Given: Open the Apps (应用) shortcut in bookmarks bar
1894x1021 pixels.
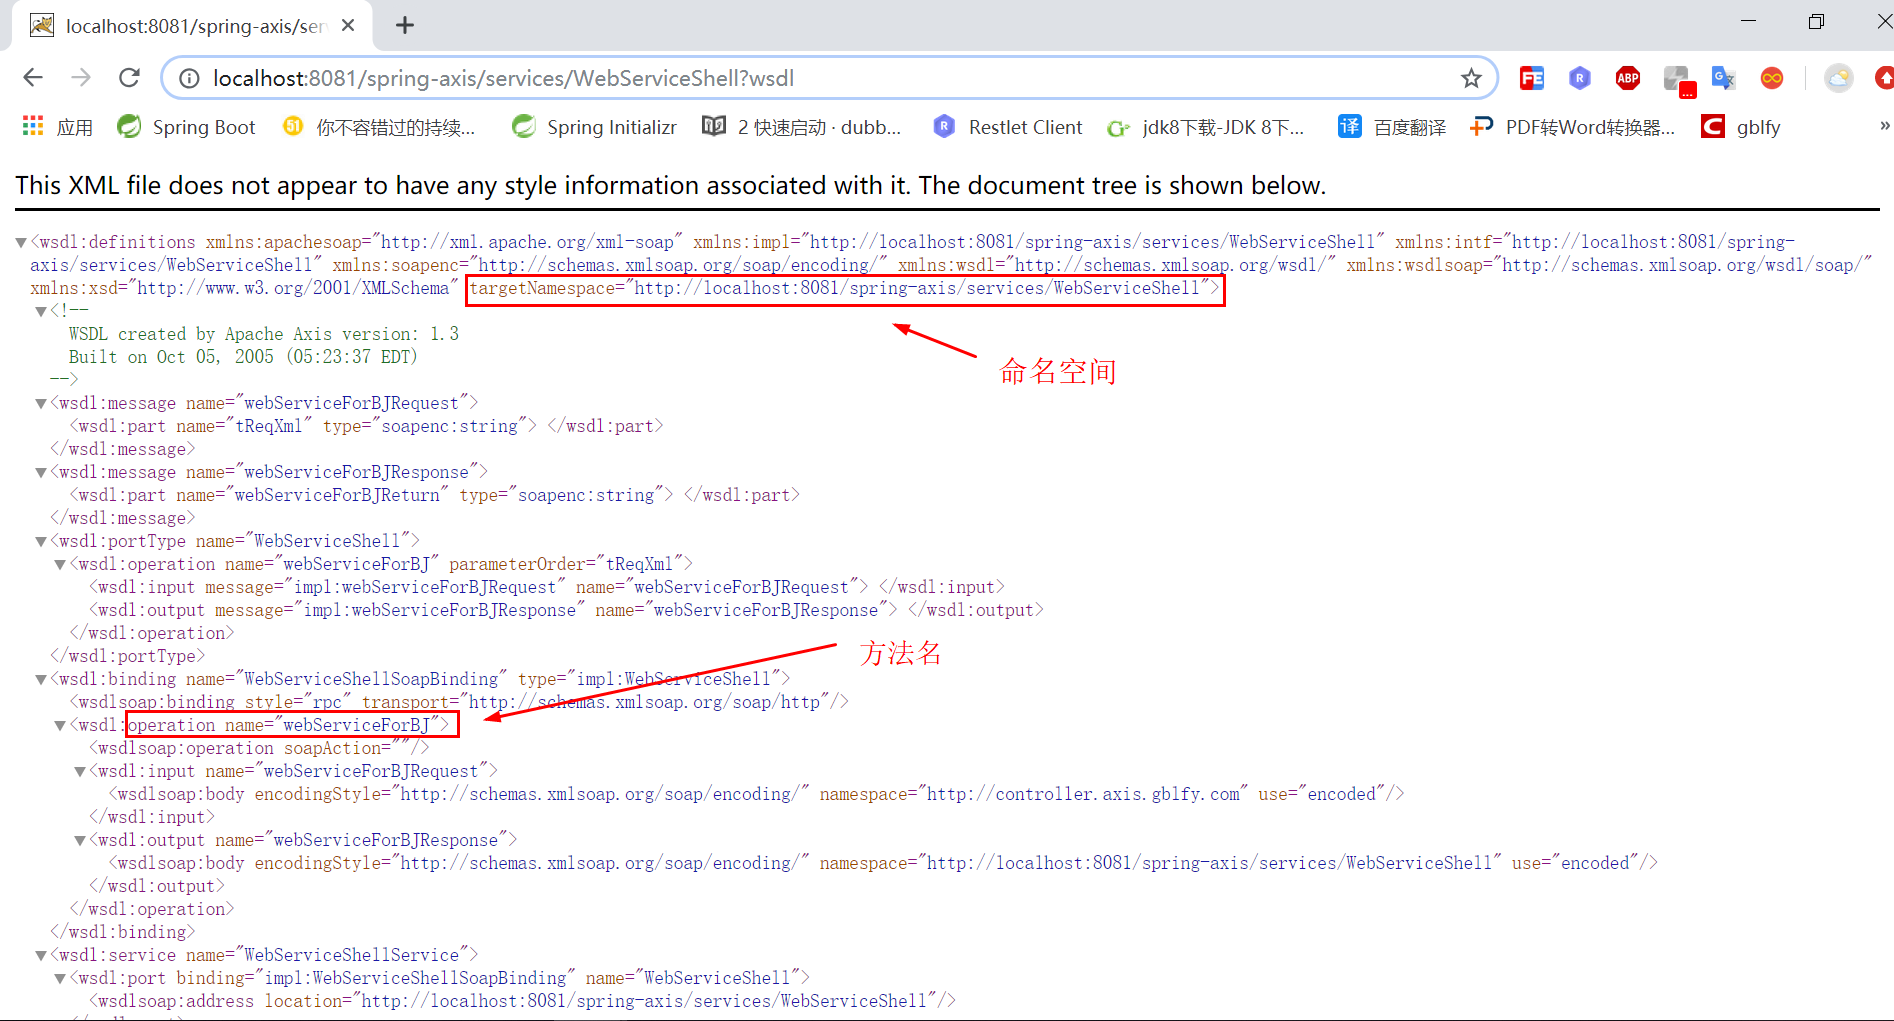Looking at the screenshot, I should point(58,127).
